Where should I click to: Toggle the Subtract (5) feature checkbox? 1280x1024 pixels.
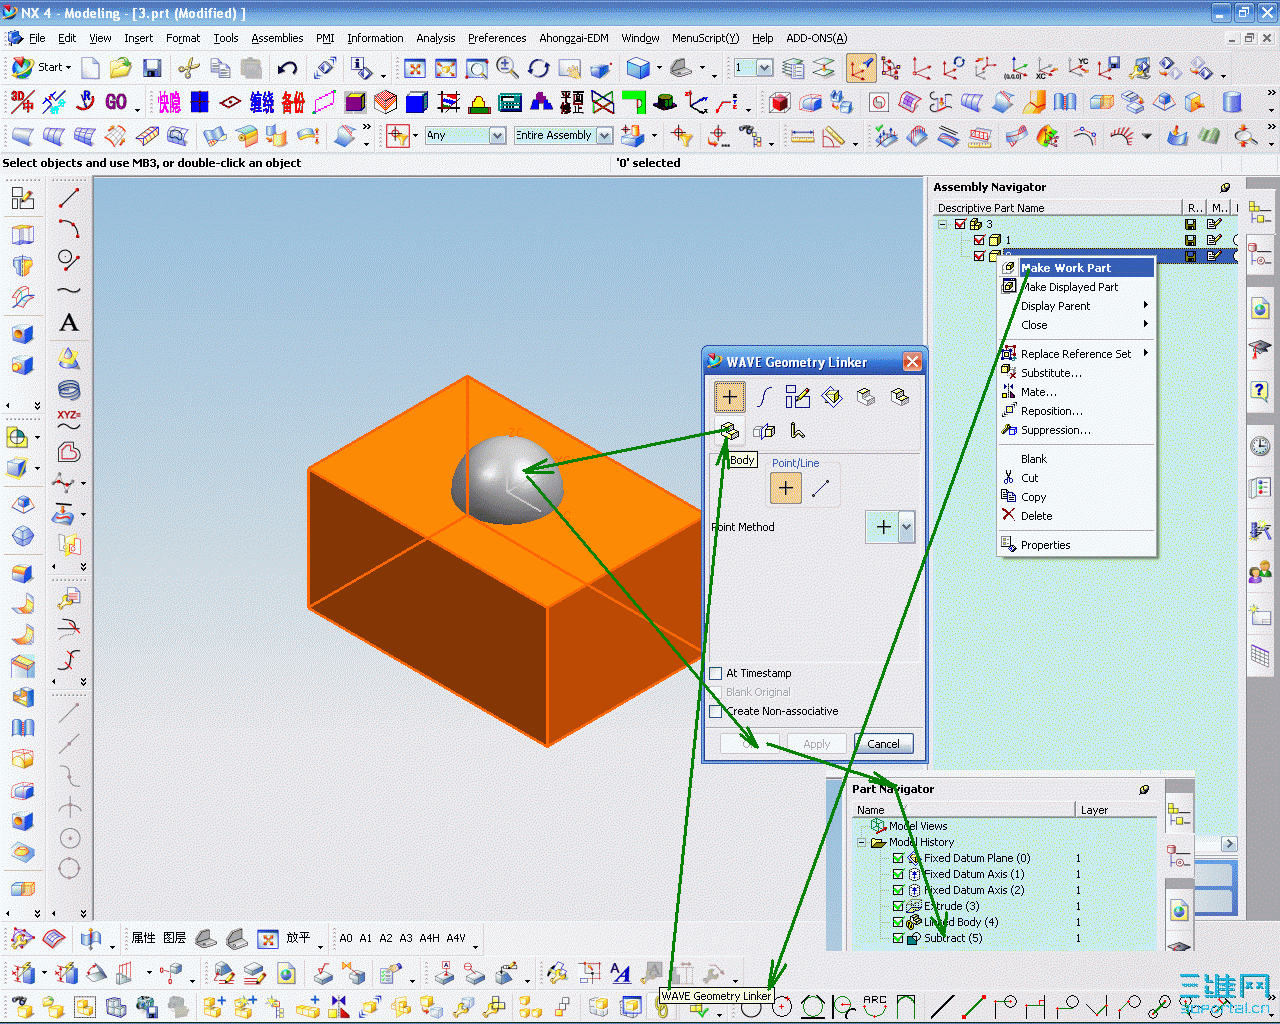[x=898, y=938]
